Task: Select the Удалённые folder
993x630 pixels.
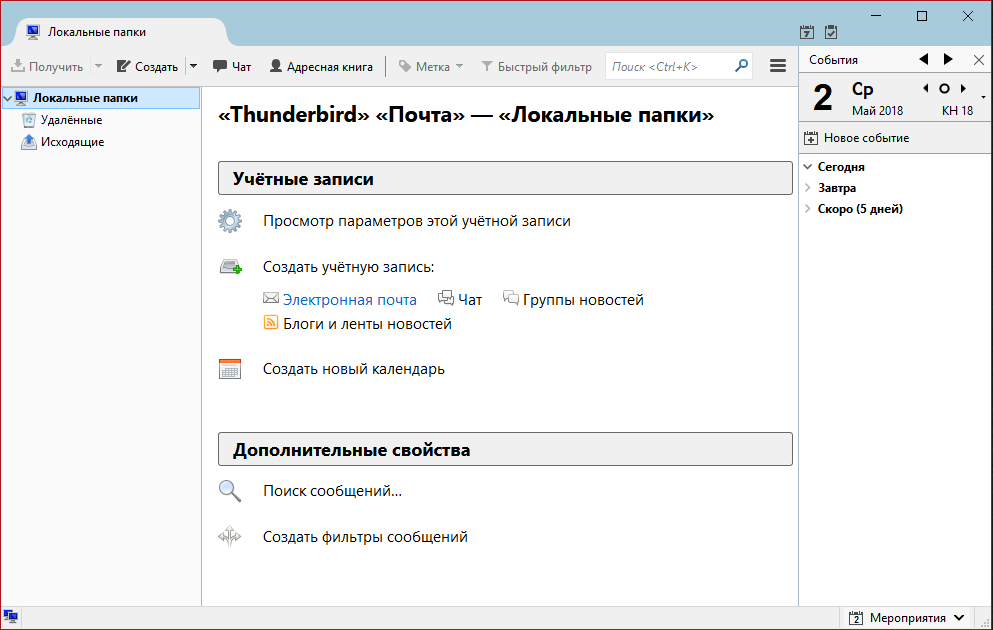Action: pyautogui.click(x=71, y=120)
